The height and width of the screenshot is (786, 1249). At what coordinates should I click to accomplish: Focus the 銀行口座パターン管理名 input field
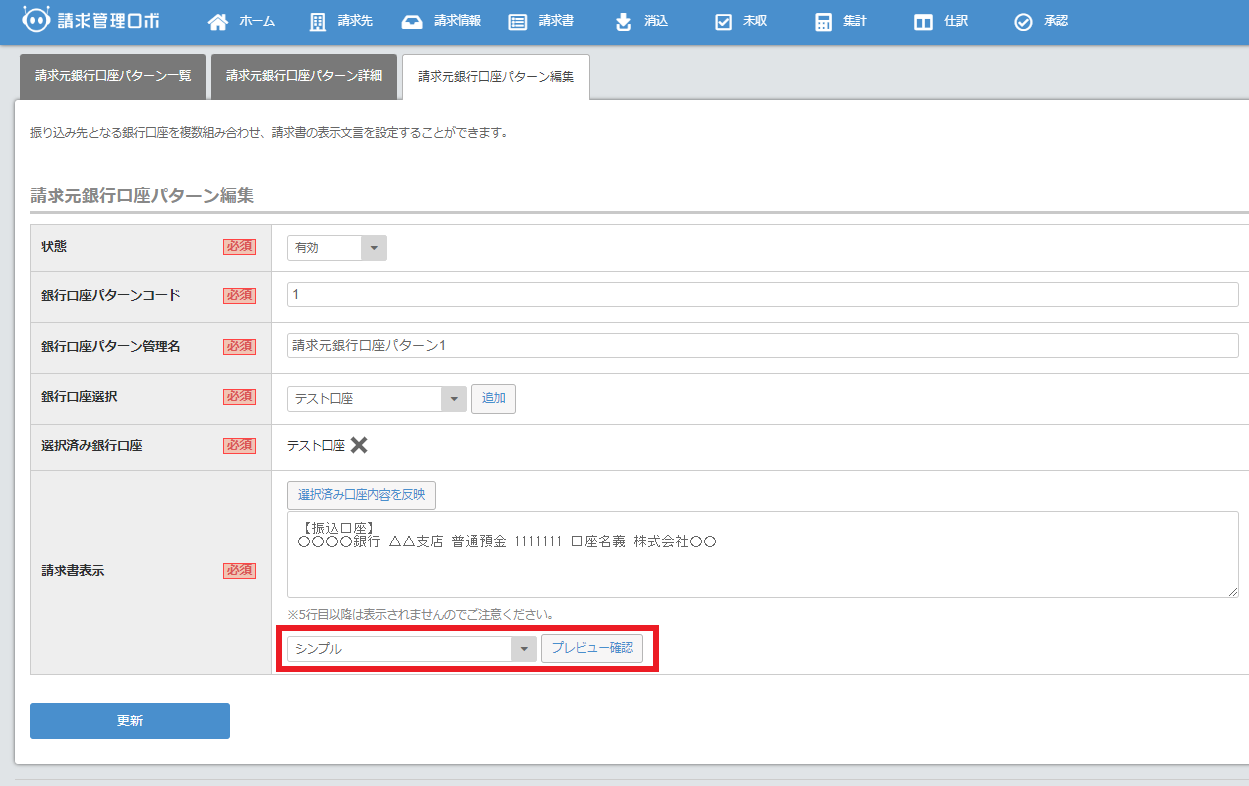click(763, 345)
